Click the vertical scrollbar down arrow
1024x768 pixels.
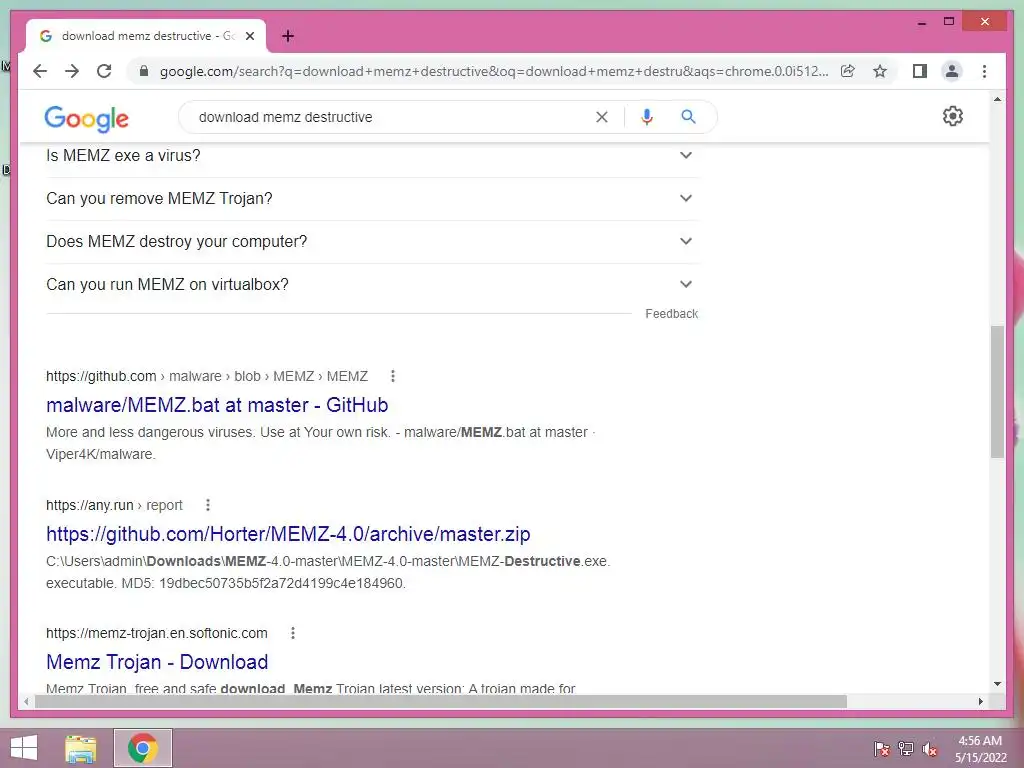pos(997,684)
